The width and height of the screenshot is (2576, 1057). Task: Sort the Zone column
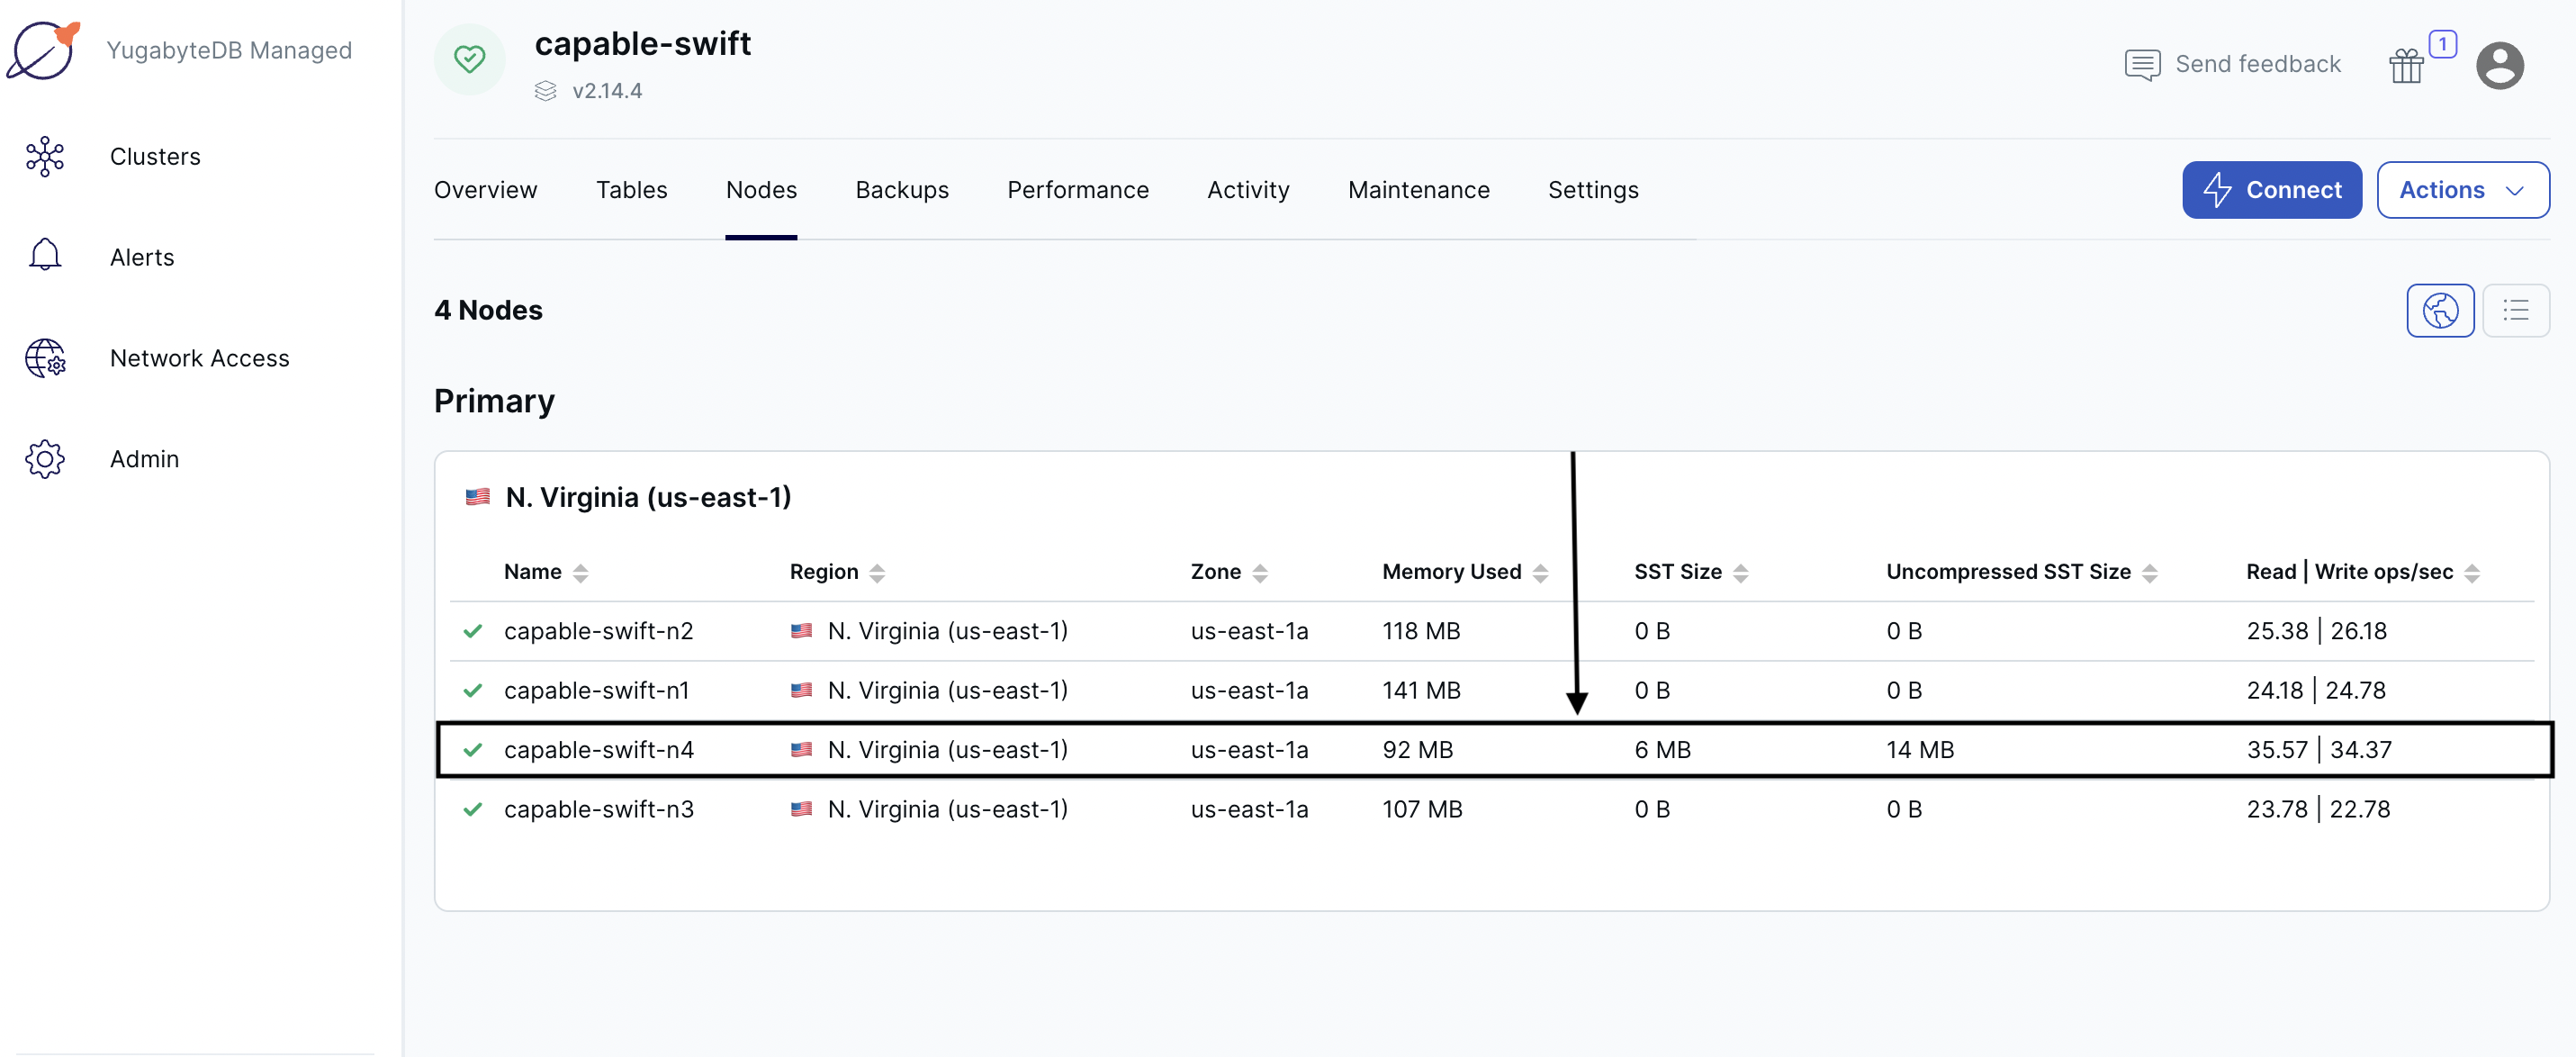pyautogui.click(x=1262, y=572)
